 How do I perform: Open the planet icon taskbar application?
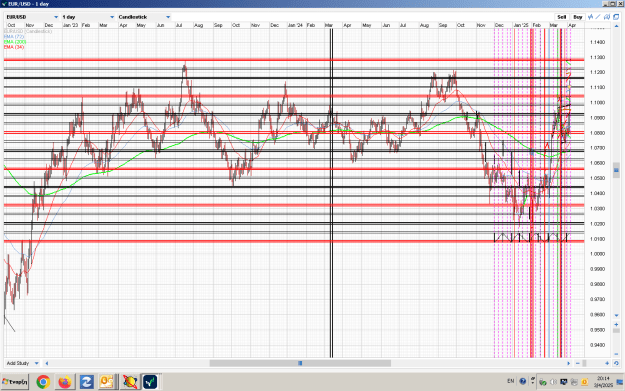(x=130, y=382)
